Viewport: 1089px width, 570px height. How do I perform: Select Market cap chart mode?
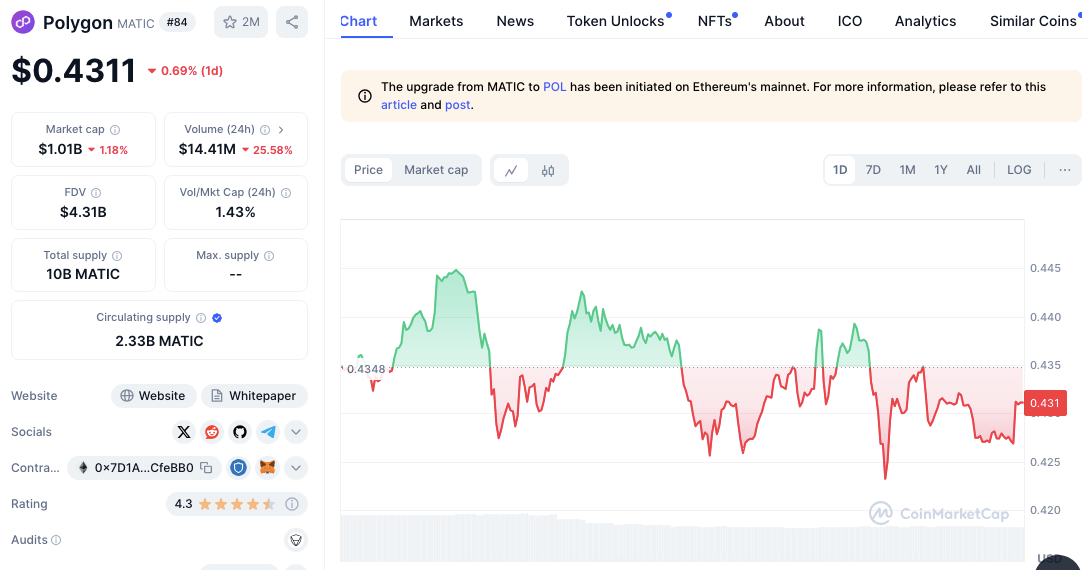(x=436, y=170)
